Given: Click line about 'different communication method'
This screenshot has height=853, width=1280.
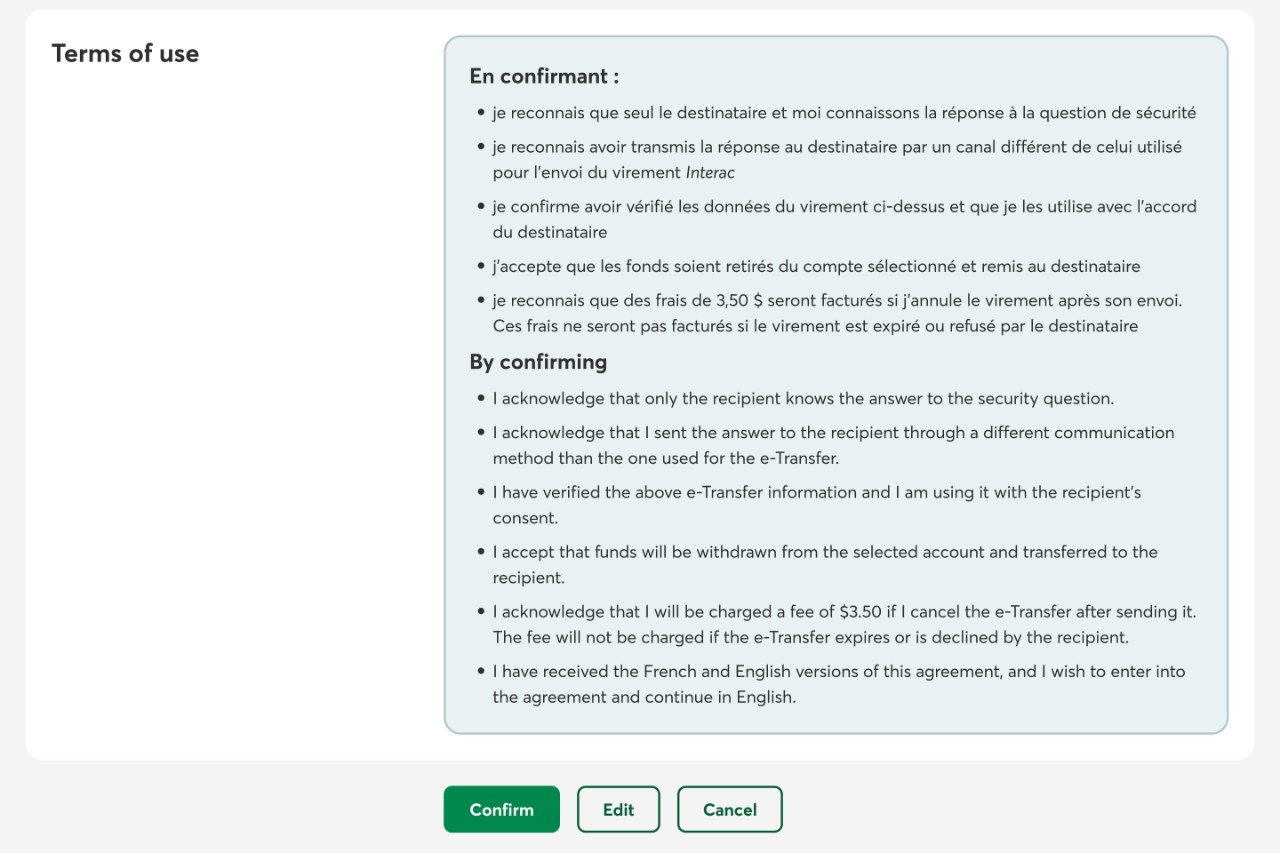Looking at the screenshot, I should click(832, 433).
